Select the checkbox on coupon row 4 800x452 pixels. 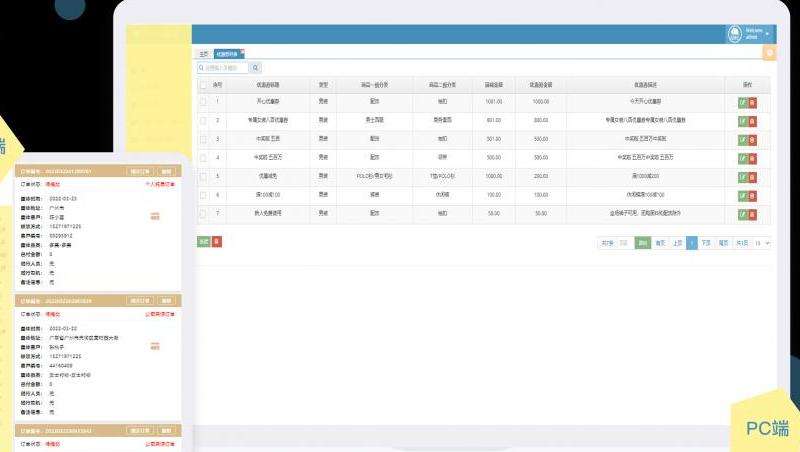tap(203, 158)
